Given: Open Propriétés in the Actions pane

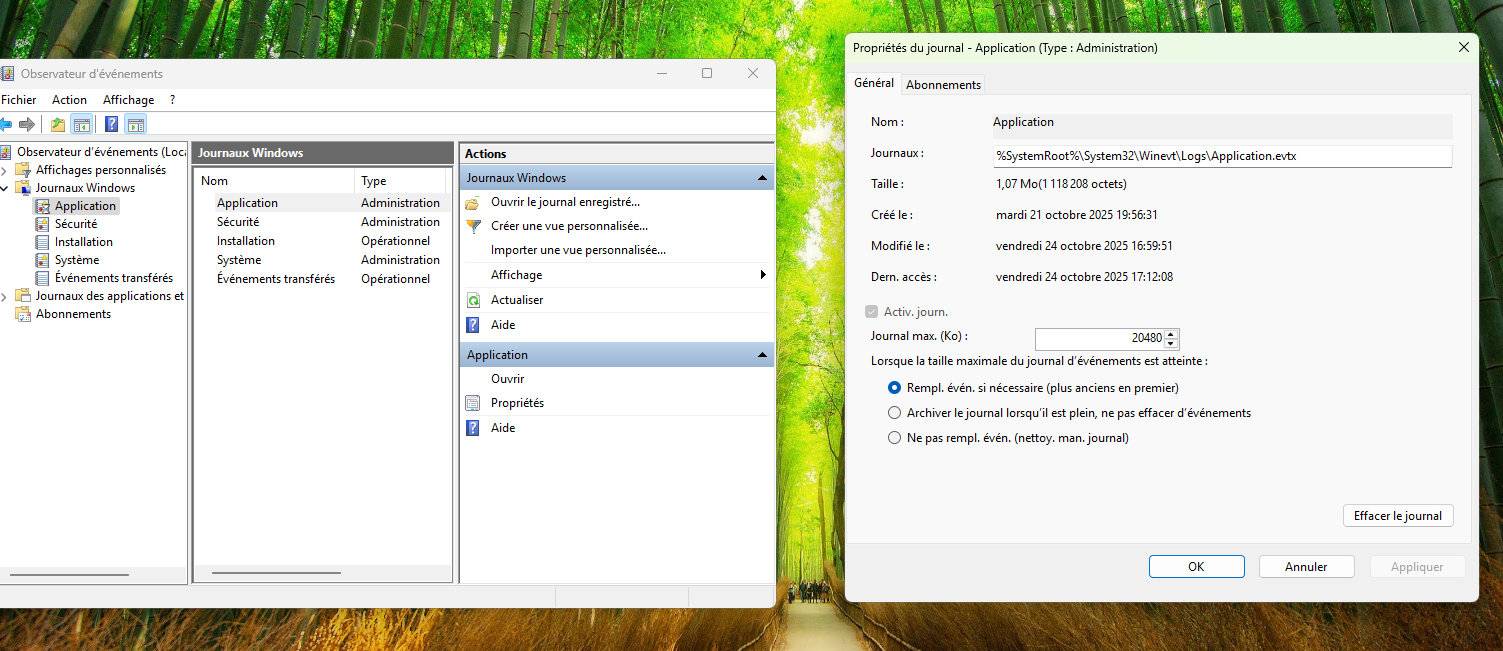Looking at the screenshot, I should point(517,403).
